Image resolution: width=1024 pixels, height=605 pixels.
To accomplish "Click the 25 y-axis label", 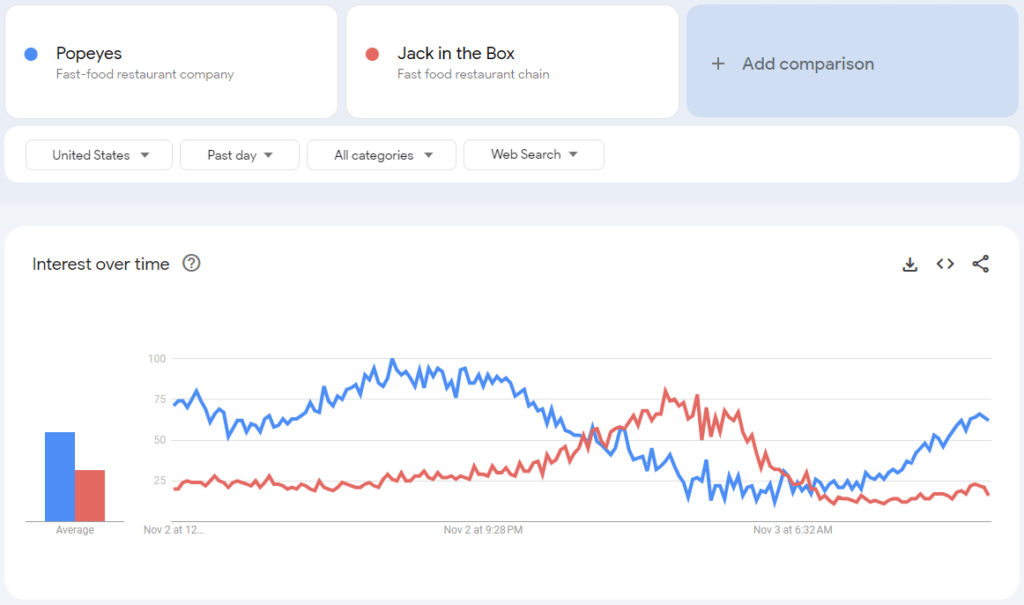I will click(x=159, y=480).
